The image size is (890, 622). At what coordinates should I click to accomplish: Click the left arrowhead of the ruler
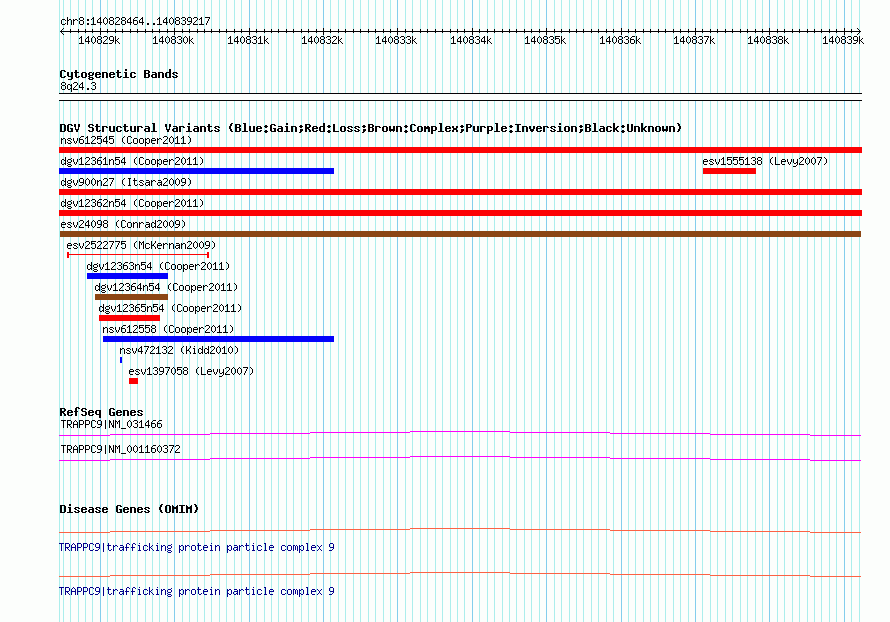(61, 32)
